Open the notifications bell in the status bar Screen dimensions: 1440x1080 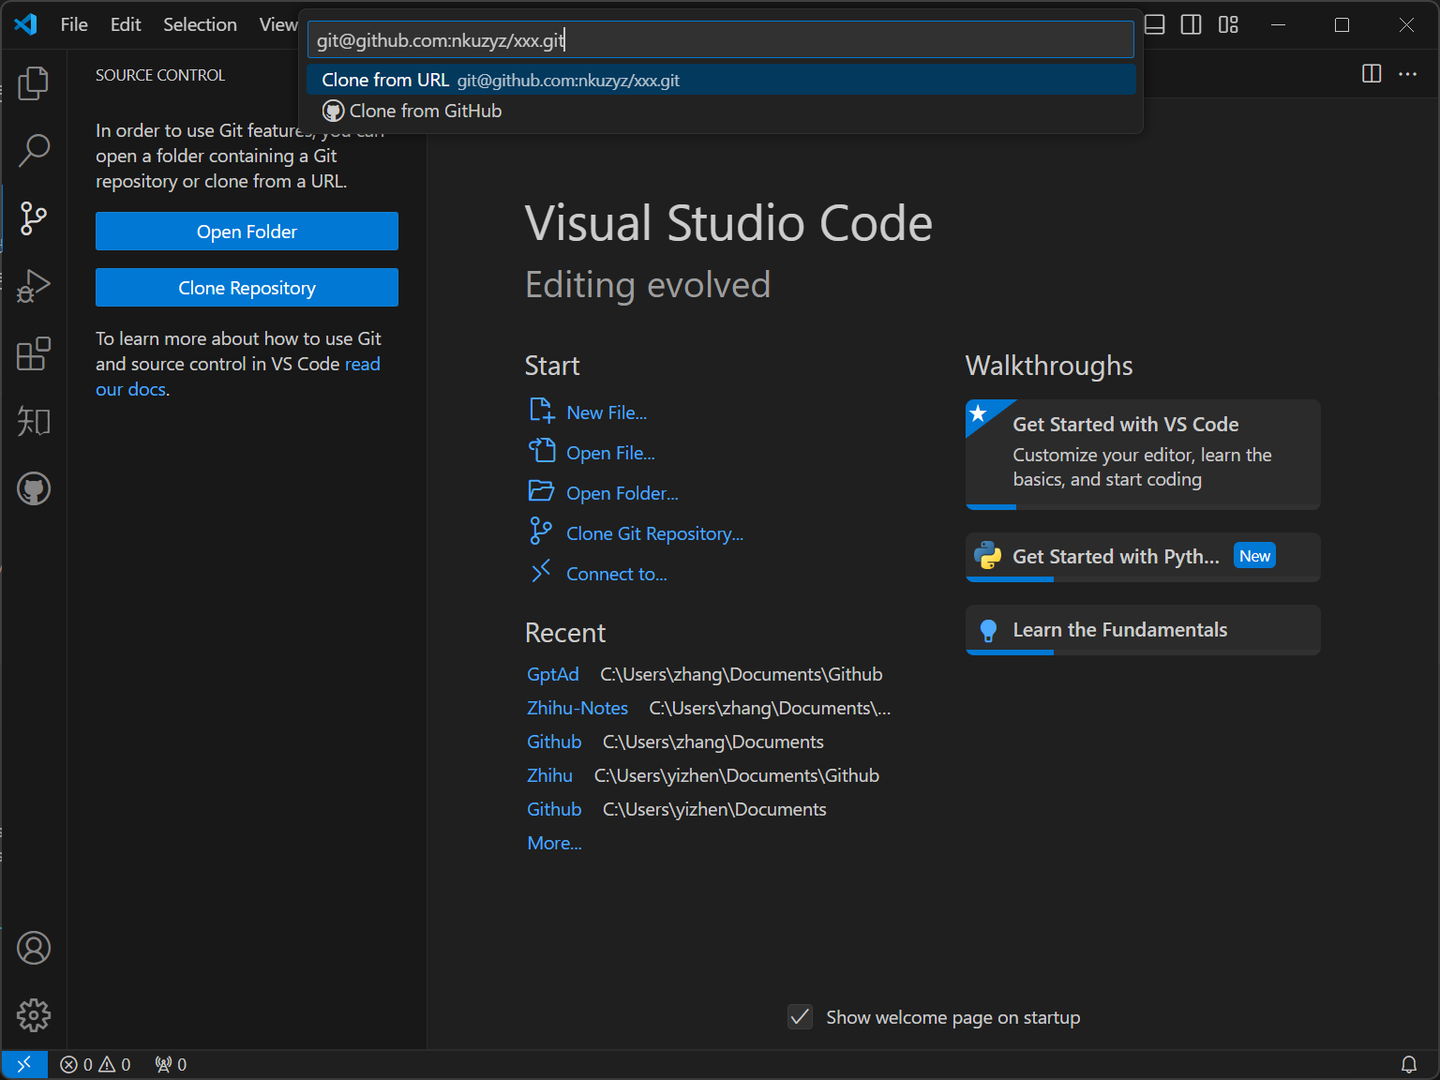click(1409, 1064)
